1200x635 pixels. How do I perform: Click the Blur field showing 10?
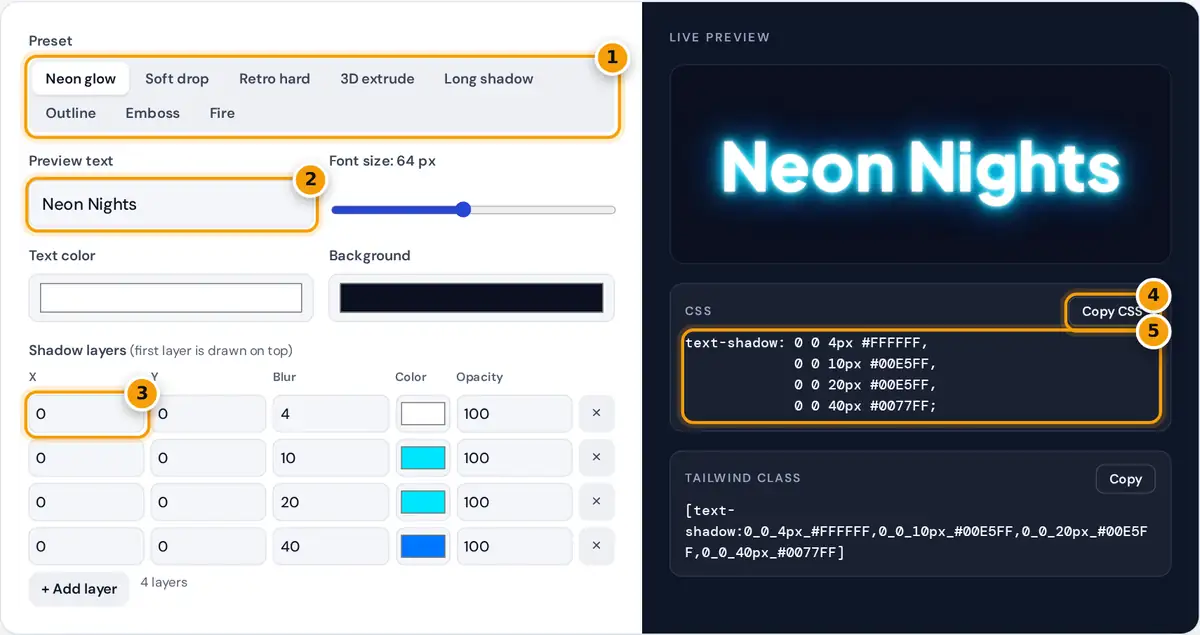click(x=330, y=458)
